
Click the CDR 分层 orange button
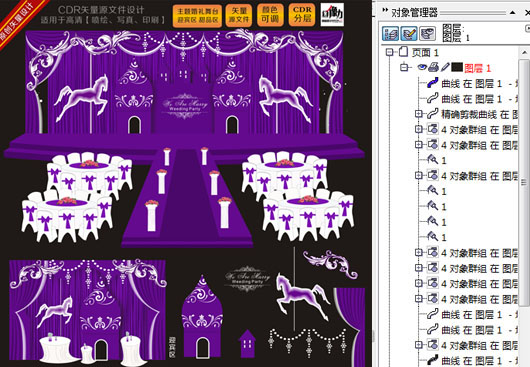click(302, 16)
